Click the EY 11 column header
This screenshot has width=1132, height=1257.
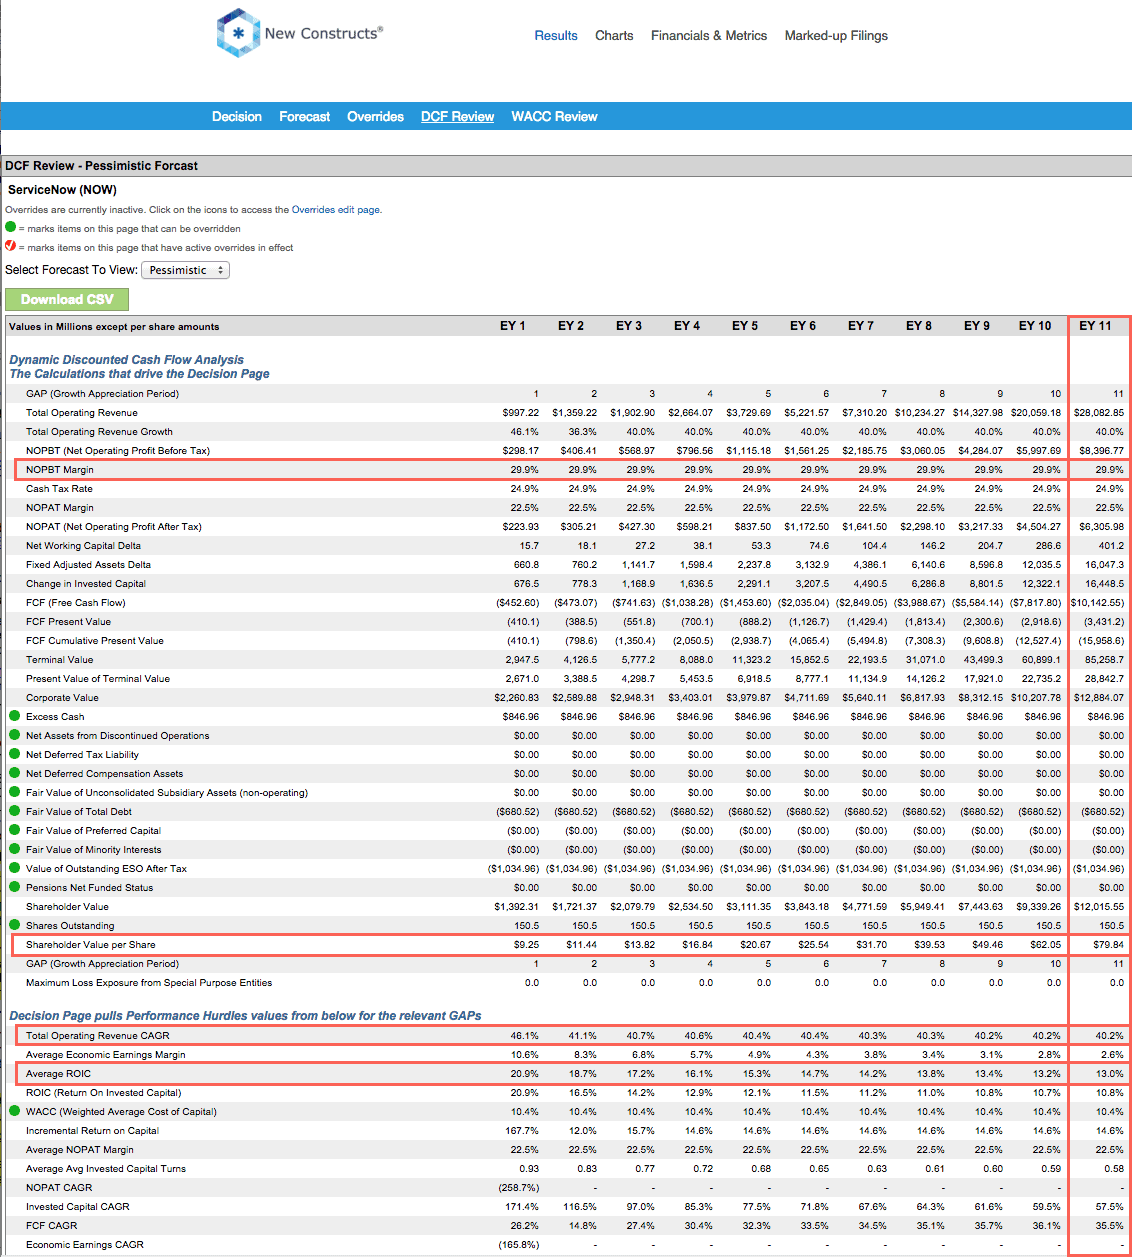point(1095,326)
